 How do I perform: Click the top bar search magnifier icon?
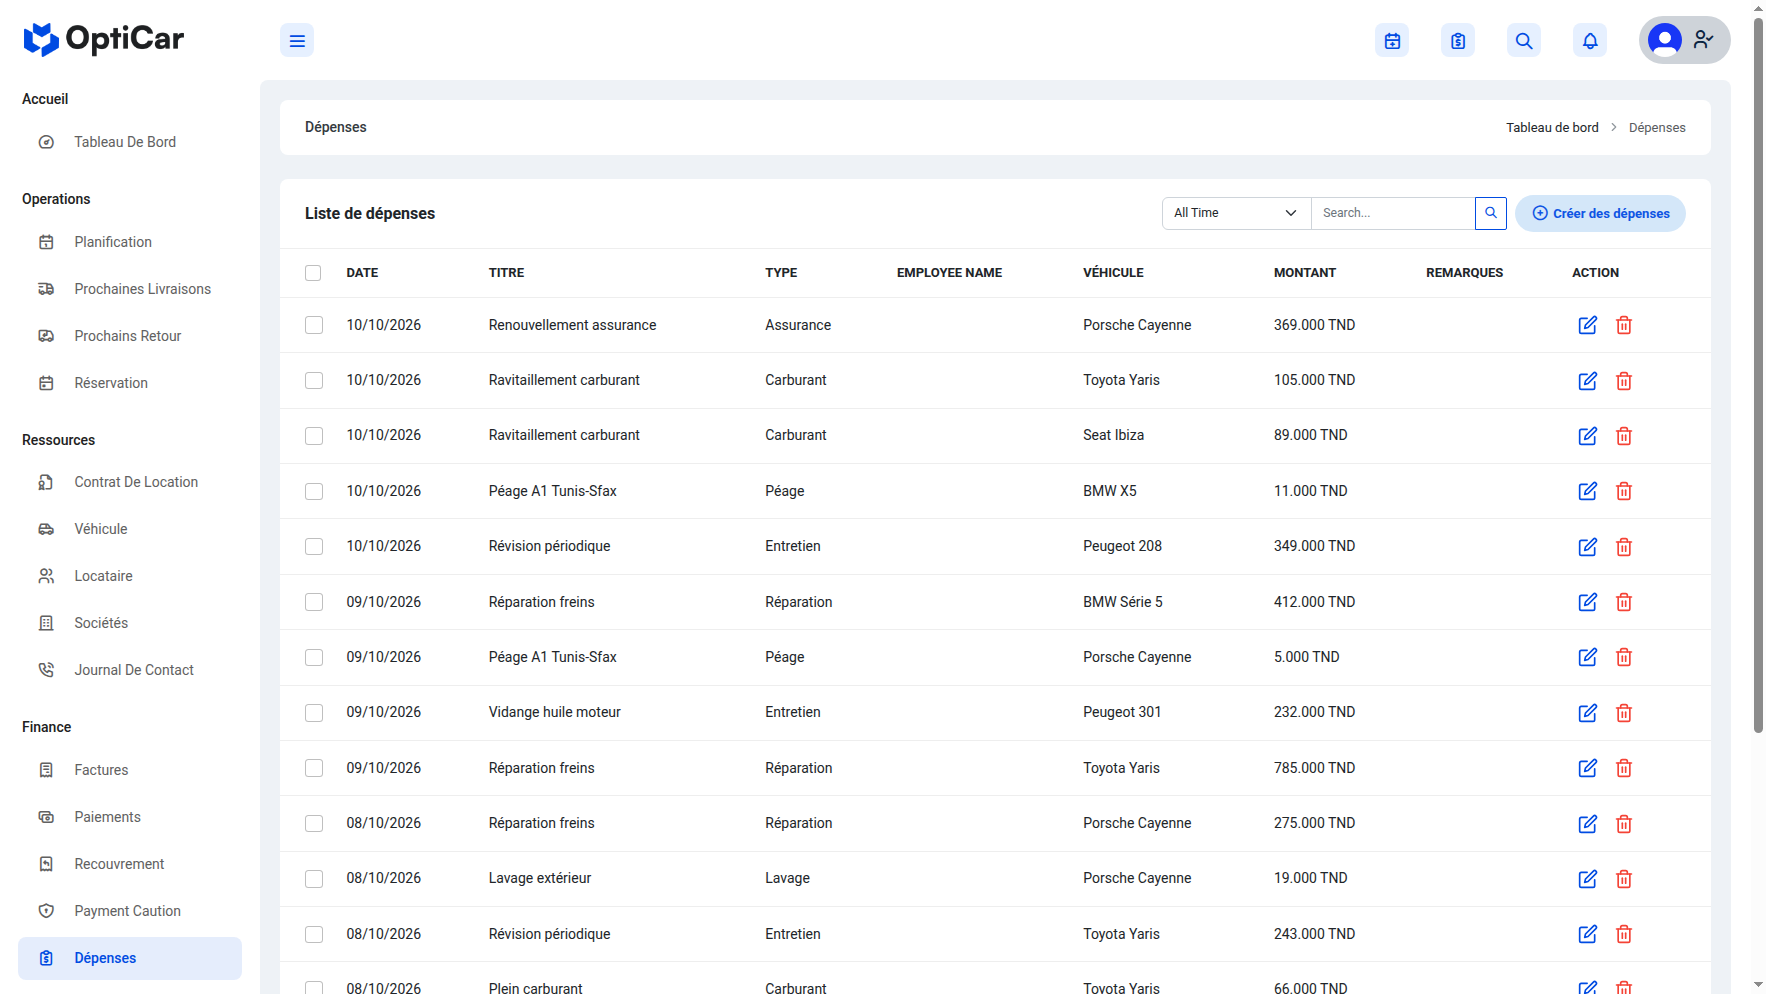[x=1524, y=41]
